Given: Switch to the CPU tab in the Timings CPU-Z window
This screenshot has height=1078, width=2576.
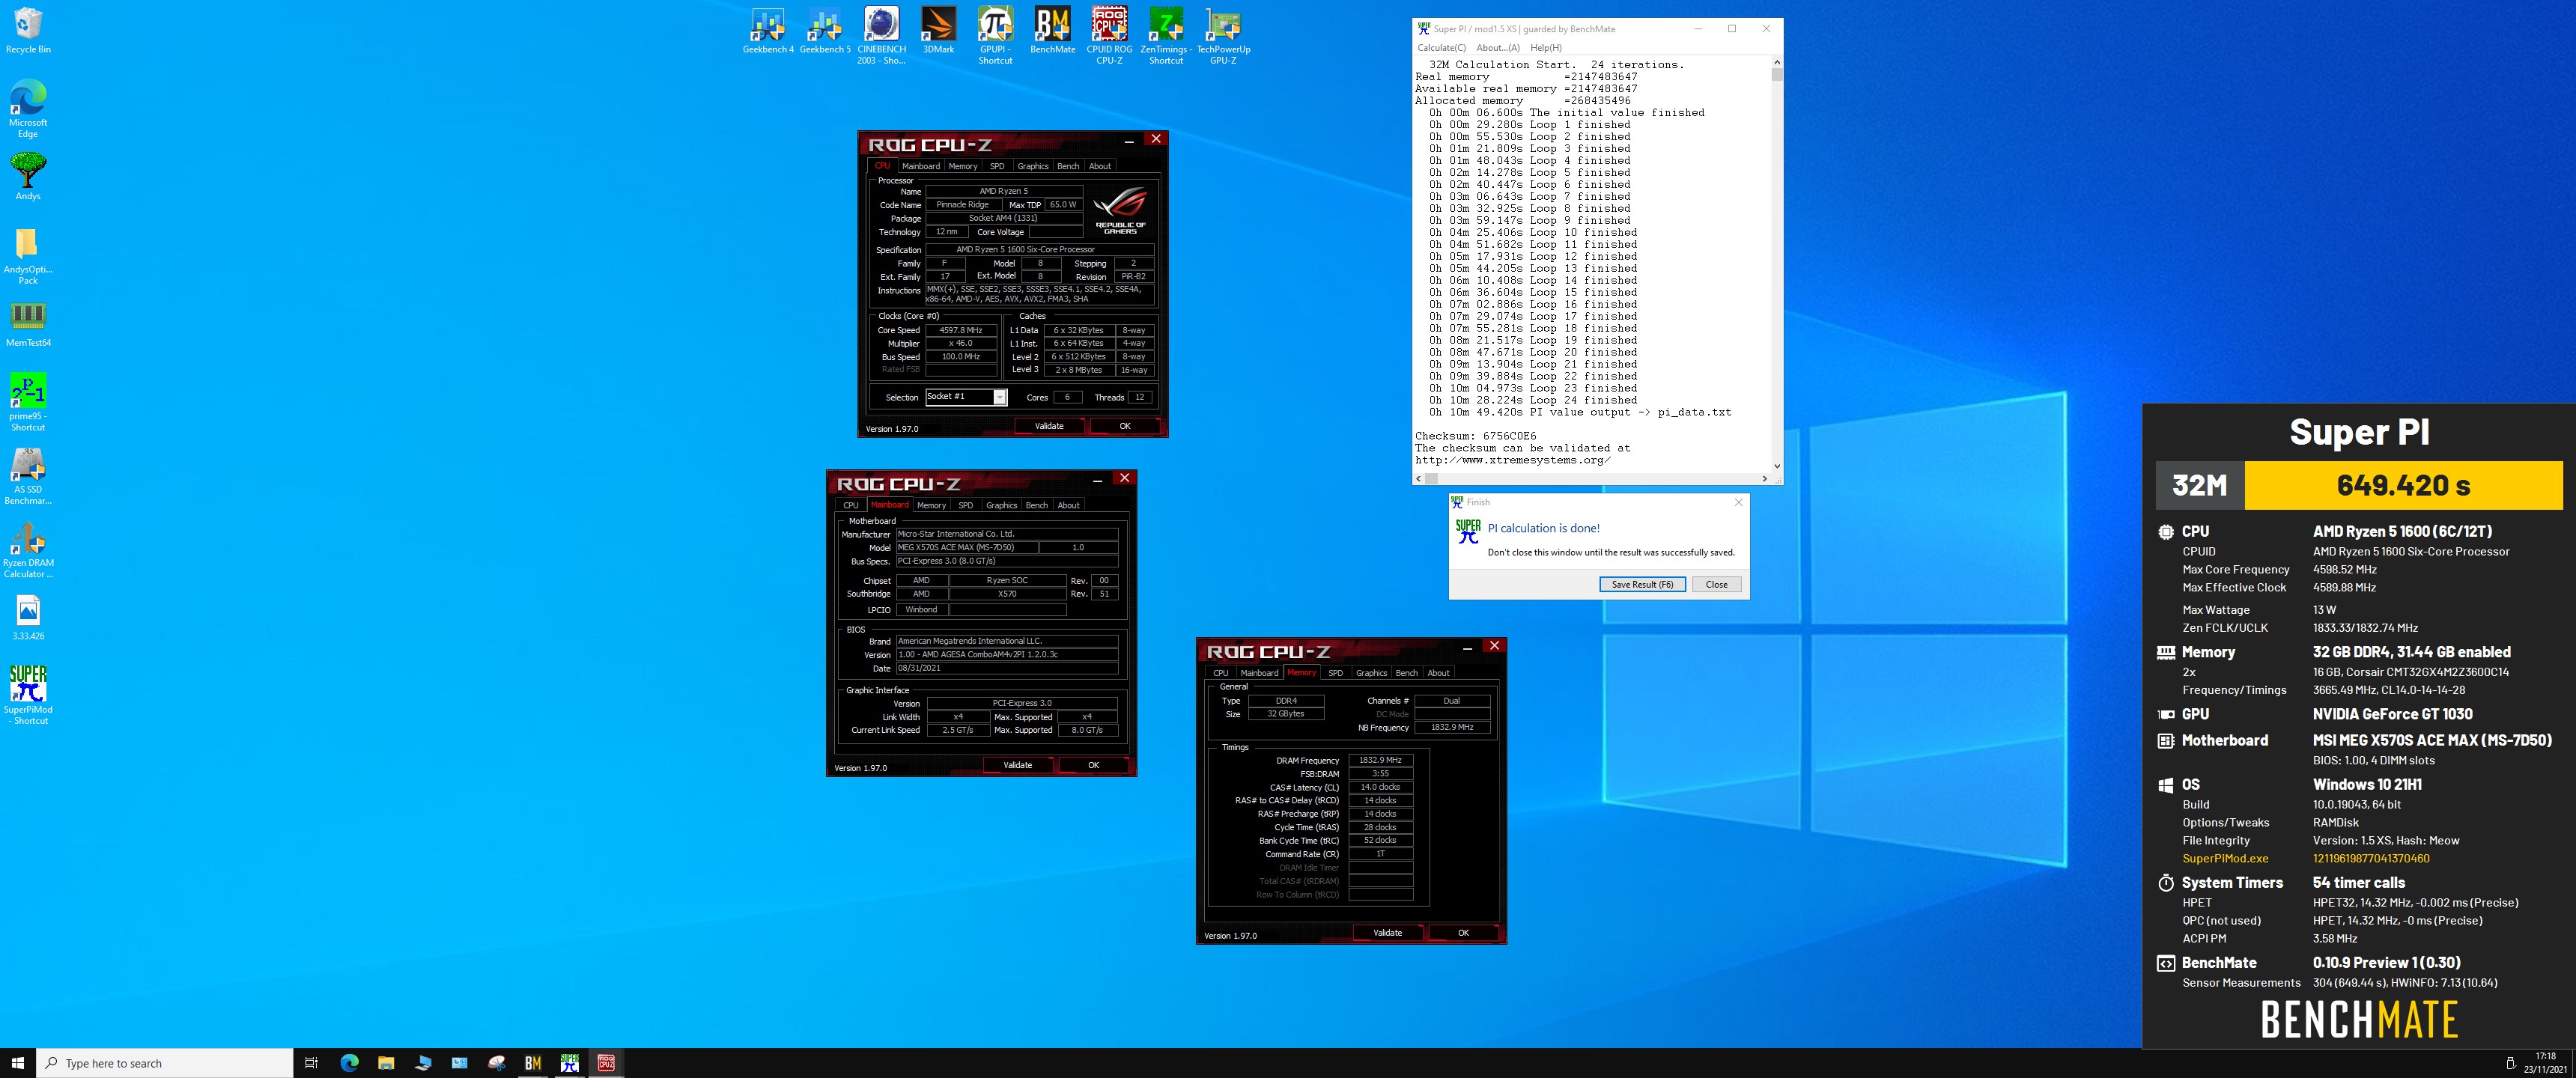Looking at the screenshot, I should click(1221, 673).
